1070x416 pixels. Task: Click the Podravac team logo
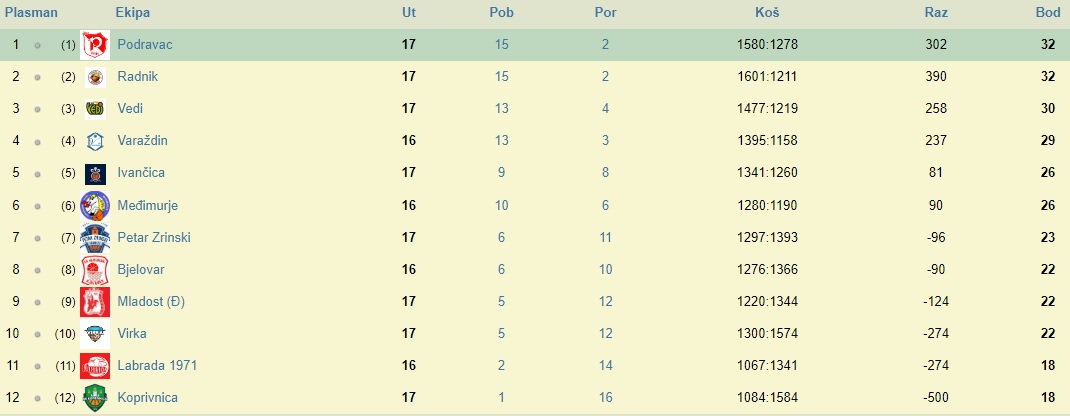[x=94, y=45]
